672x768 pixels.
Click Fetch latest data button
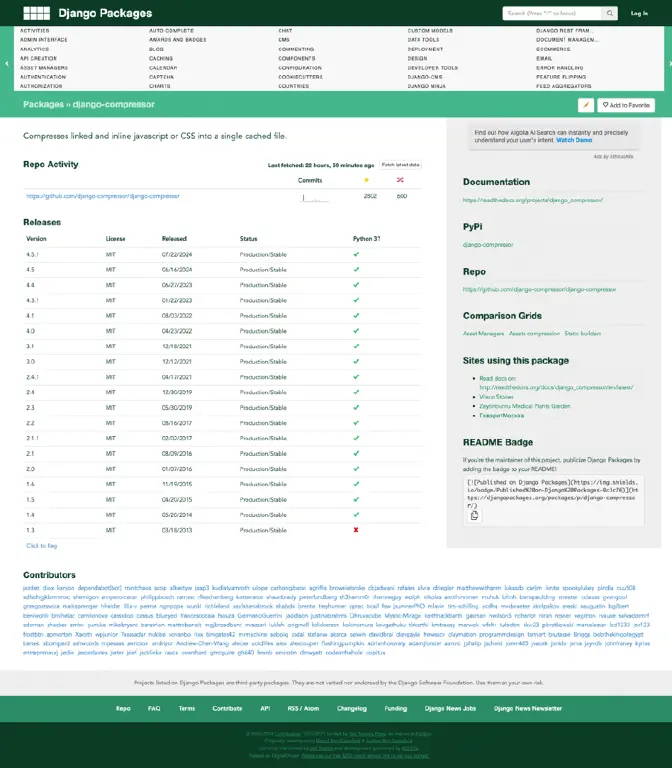pyautogui.click(x=400, y=165)
